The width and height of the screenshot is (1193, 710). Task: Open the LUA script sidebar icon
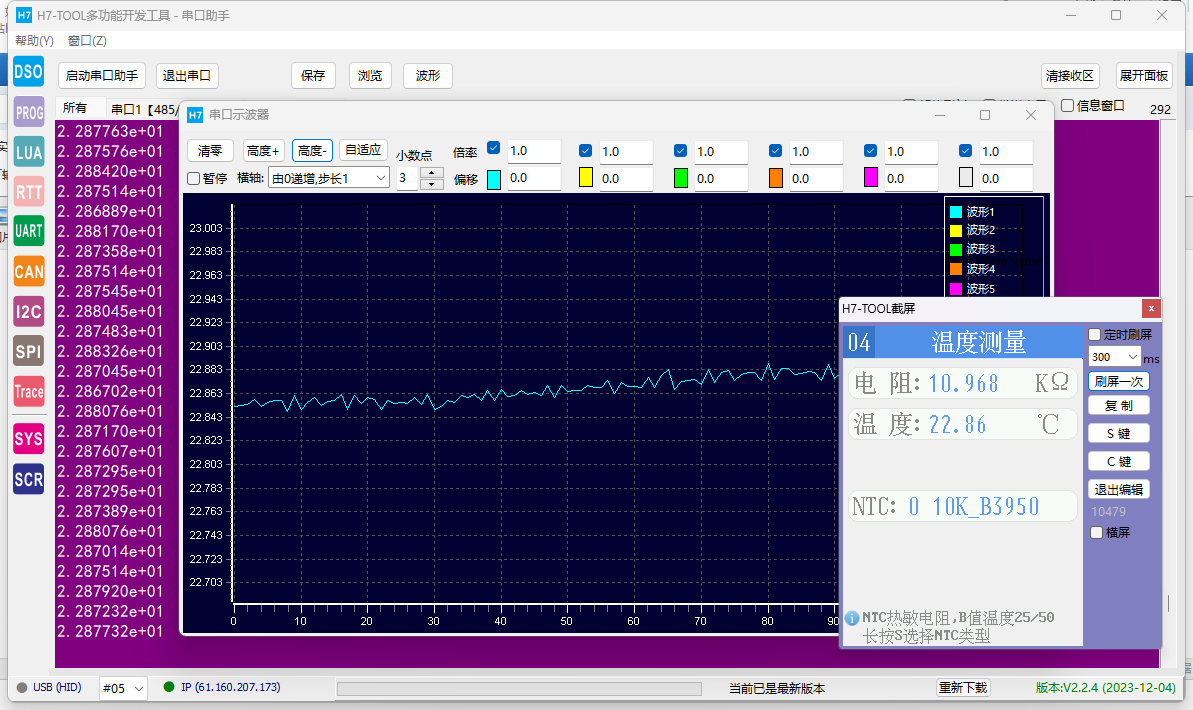(28, 152)
